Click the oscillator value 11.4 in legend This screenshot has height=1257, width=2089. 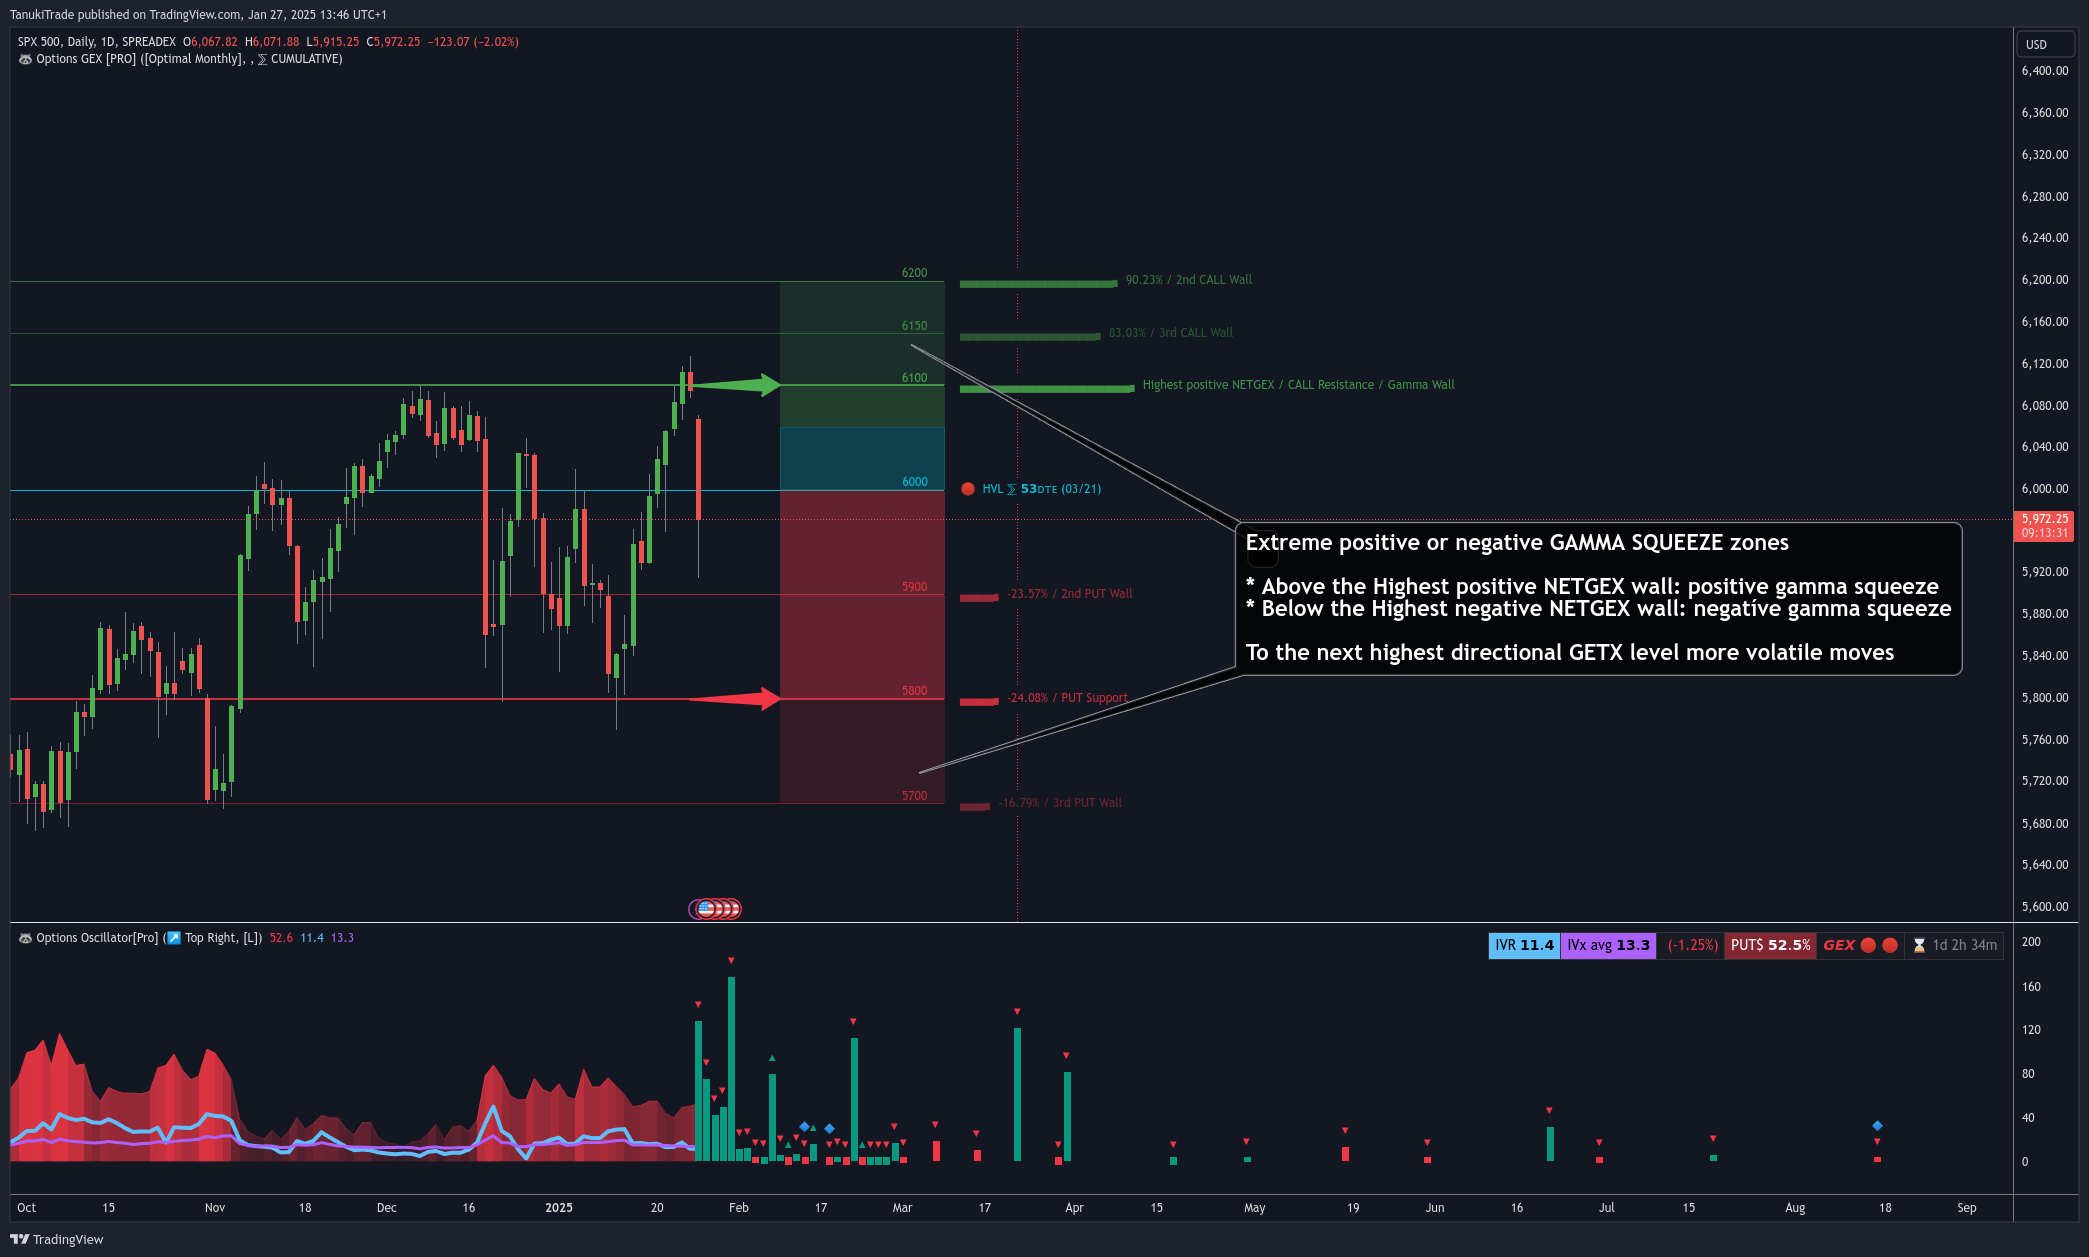(312, 938)
